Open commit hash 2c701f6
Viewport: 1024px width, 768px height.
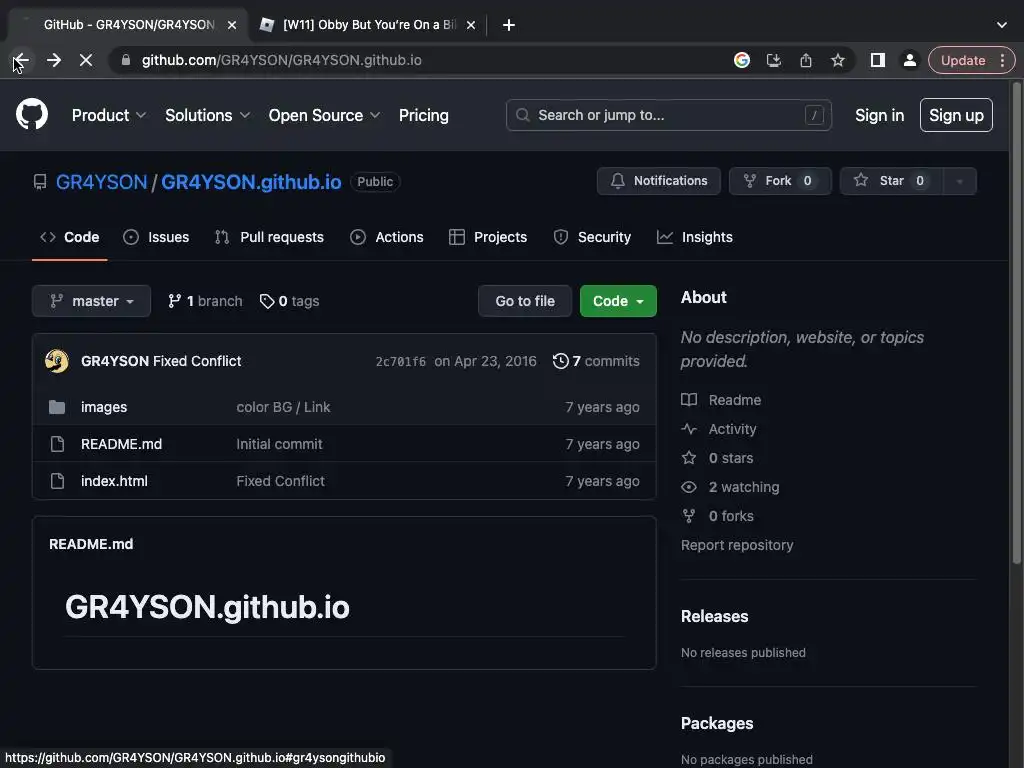[400, 362]
